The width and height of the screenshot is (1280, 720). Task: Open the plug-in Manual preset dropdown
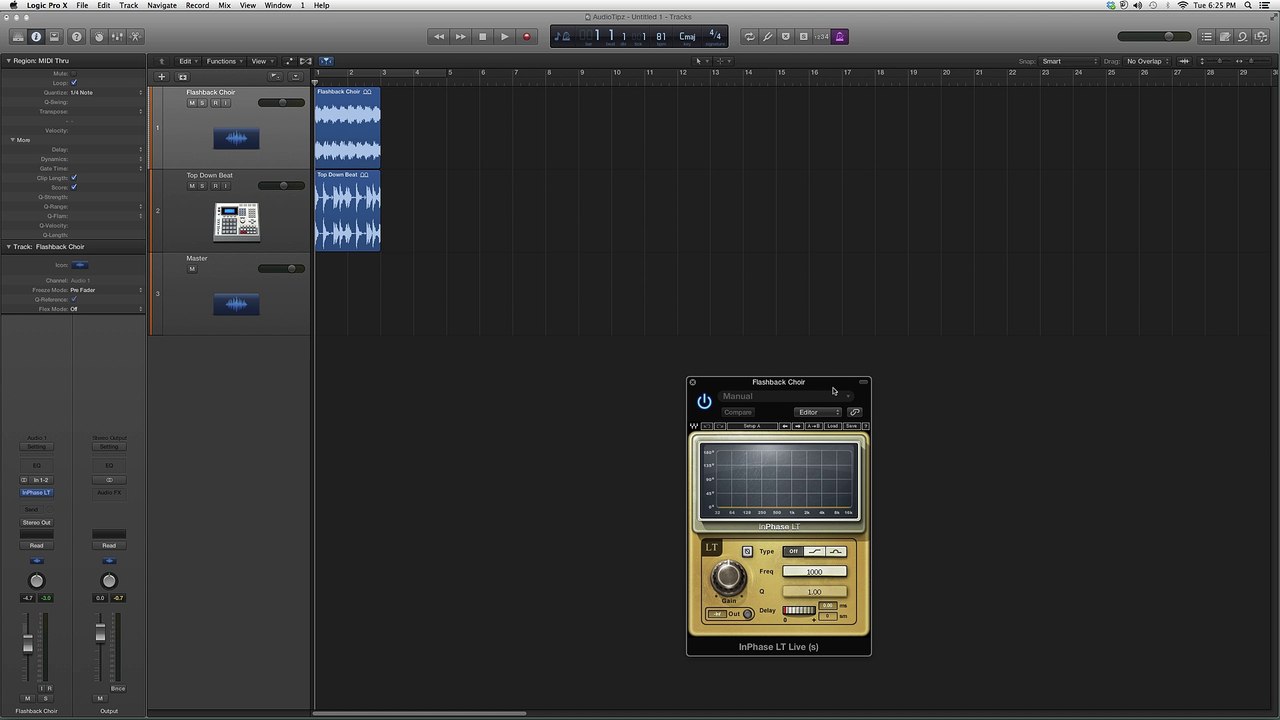coord(786,396)
